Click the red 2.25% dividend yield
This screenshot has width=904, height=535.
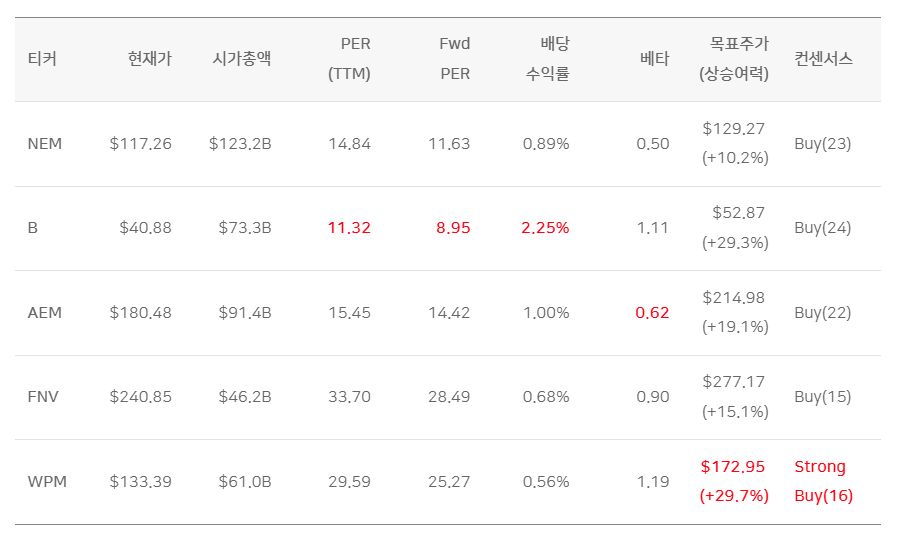coord(545,228)
